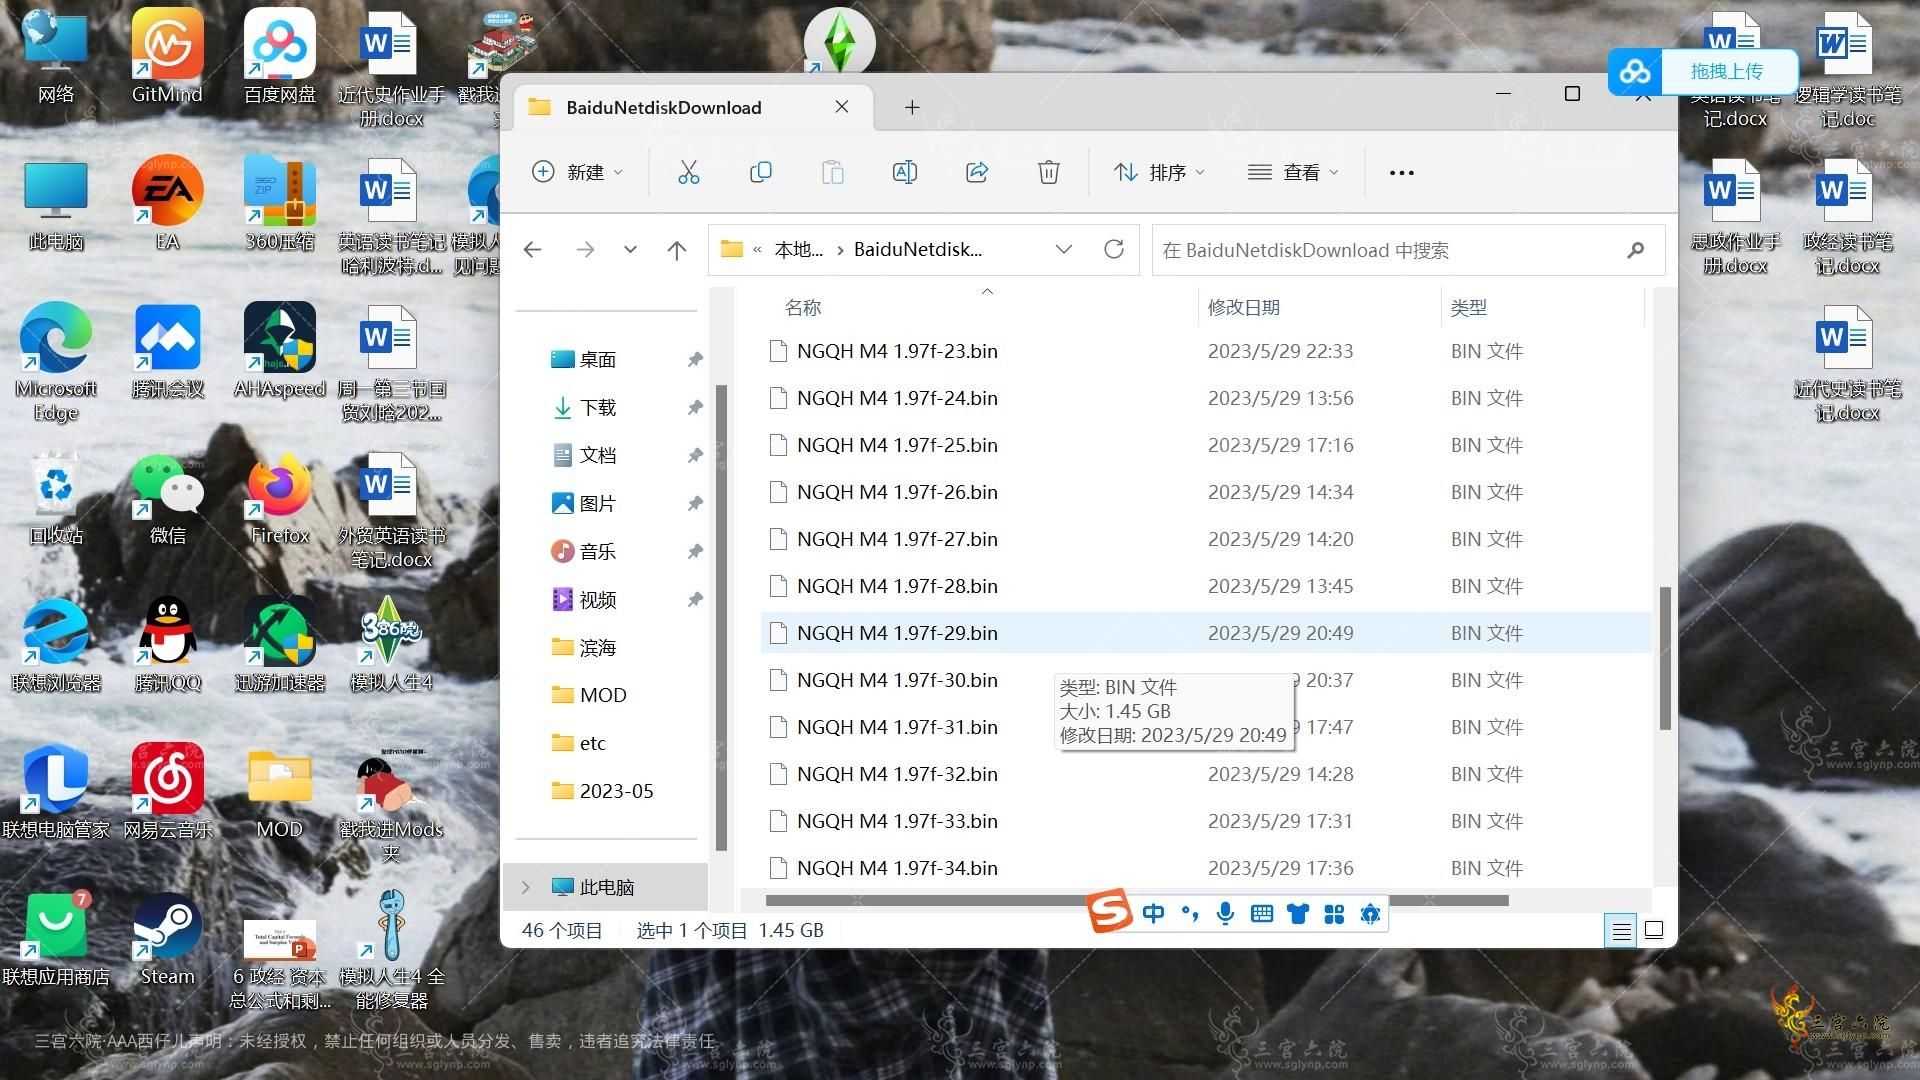Open Microsoft Edge desktop icon
1920x1080 pixels.
[56, 362]
